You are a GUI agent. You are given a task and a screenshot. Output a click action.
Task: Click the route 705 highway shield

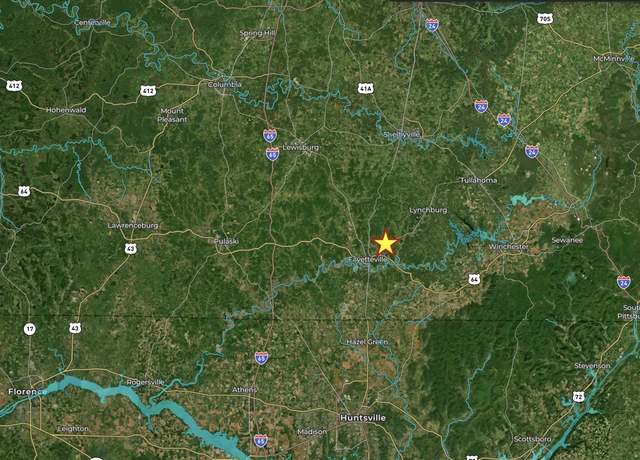click(x=545, y=18)
